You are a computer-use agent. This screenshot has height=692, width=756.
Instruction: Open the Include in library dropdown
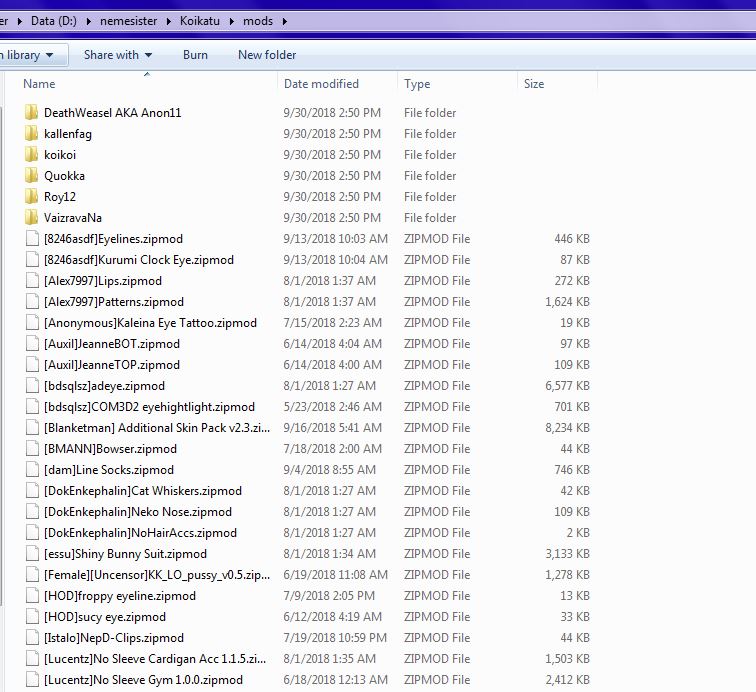32,55
